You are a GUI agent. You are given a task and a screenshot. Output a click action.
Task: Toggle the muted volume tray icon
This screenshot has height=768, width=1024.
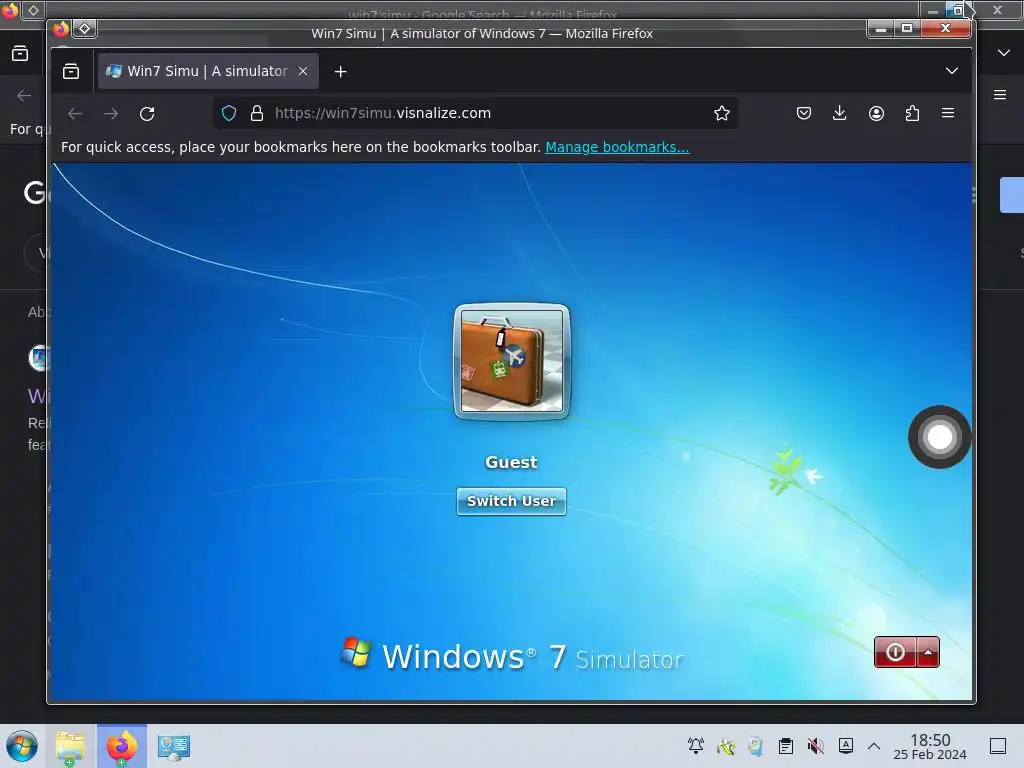(x=816, y=745)
